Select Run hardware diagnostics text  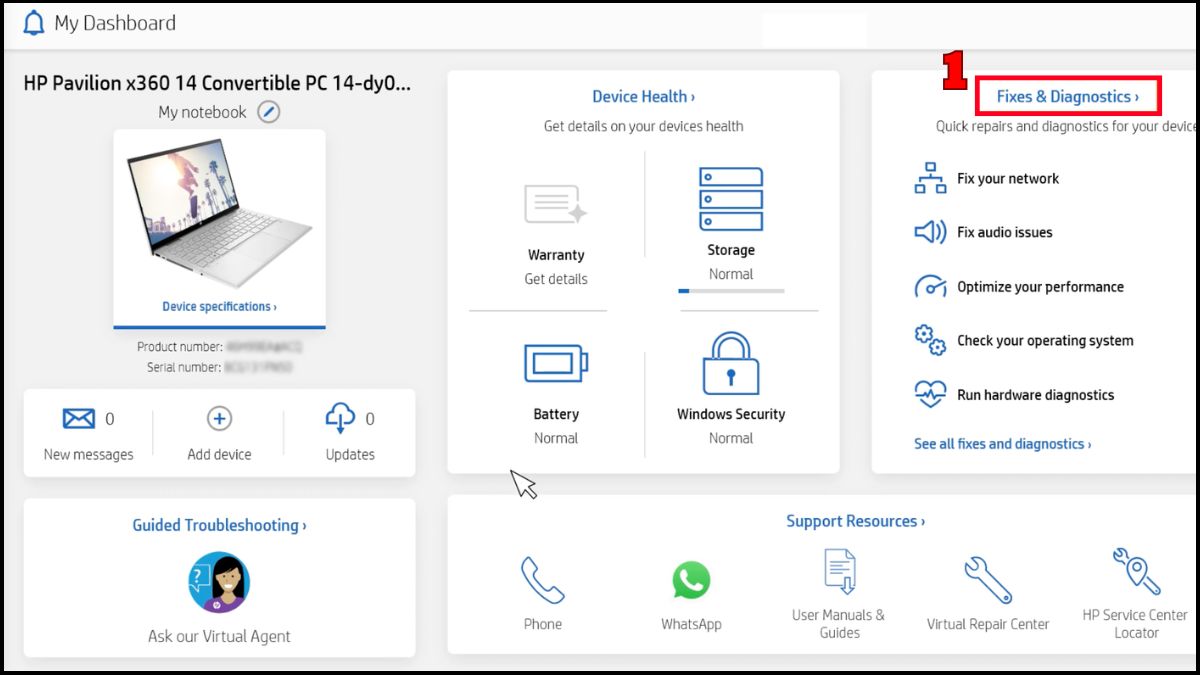pos(1035,395)
